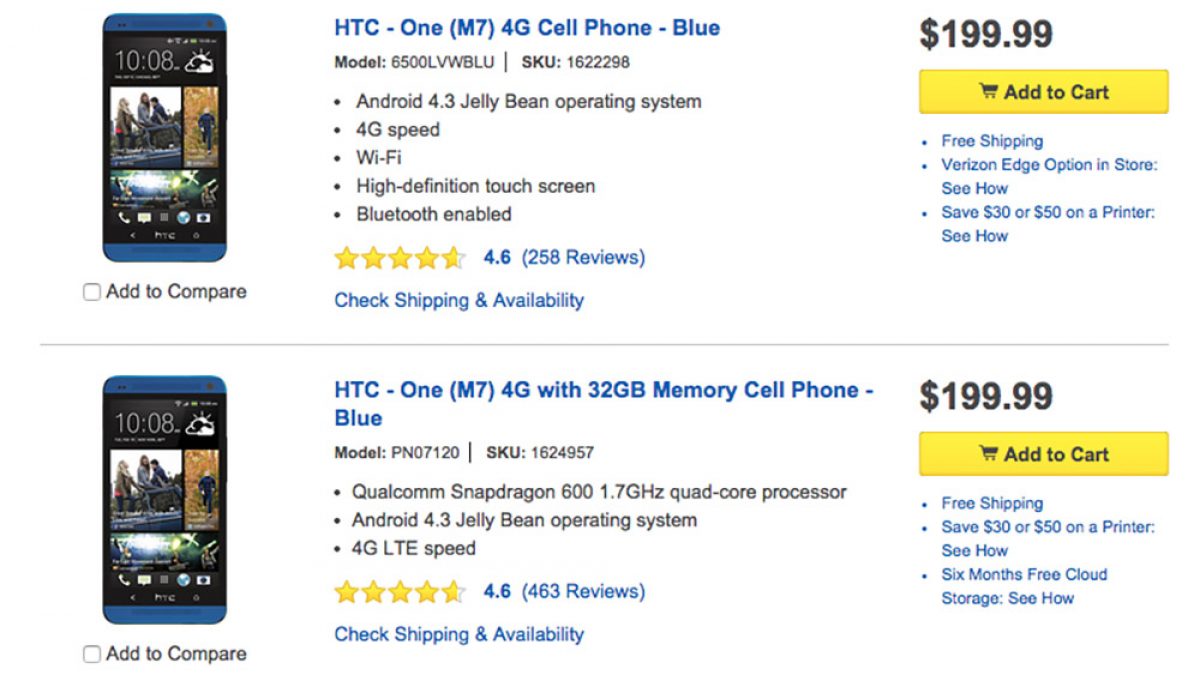Click star rating of 32GB HTC phone
Image resolution: width=1200 pixels, height=675 pixels.
[x=399, y=592]
